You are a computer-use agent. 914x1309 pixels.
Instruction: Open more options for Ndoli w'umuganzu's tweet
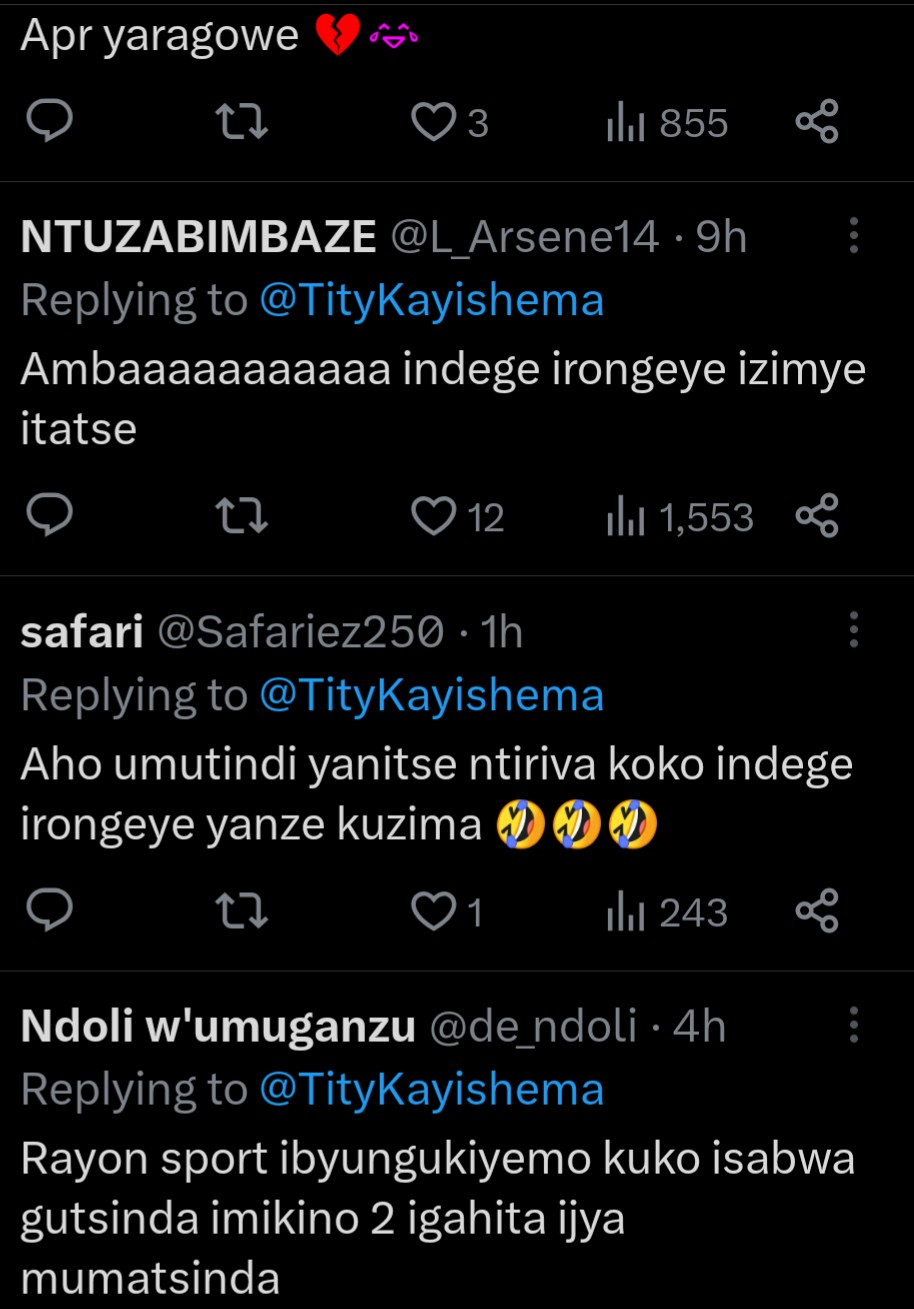[x=854, y=1026]
